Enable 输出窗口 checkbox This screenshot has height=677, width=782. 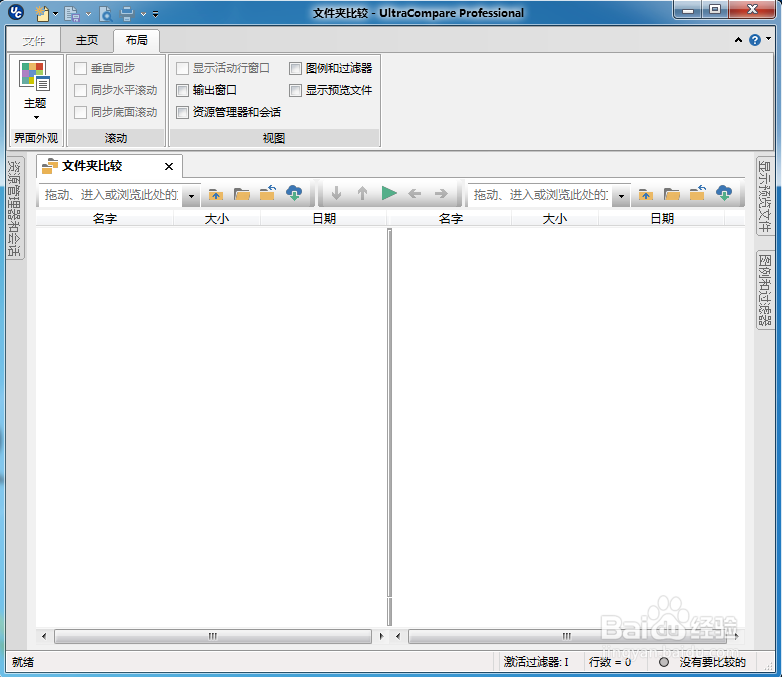(x=183, y=90)
